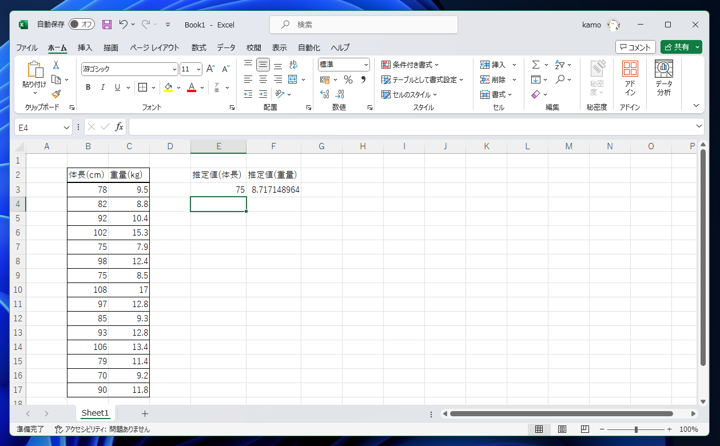720x446 pixels.
Task: Open Cell Styles menu
Action: 409,94
